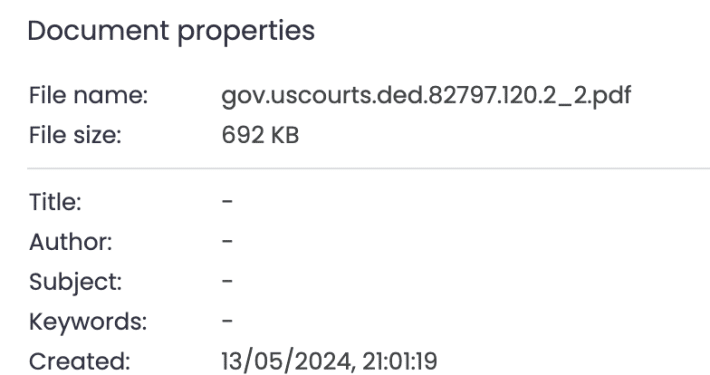Screen dimensions: 710x375
Task: Click the empty Keywords value dash
Action: point(227,321)
